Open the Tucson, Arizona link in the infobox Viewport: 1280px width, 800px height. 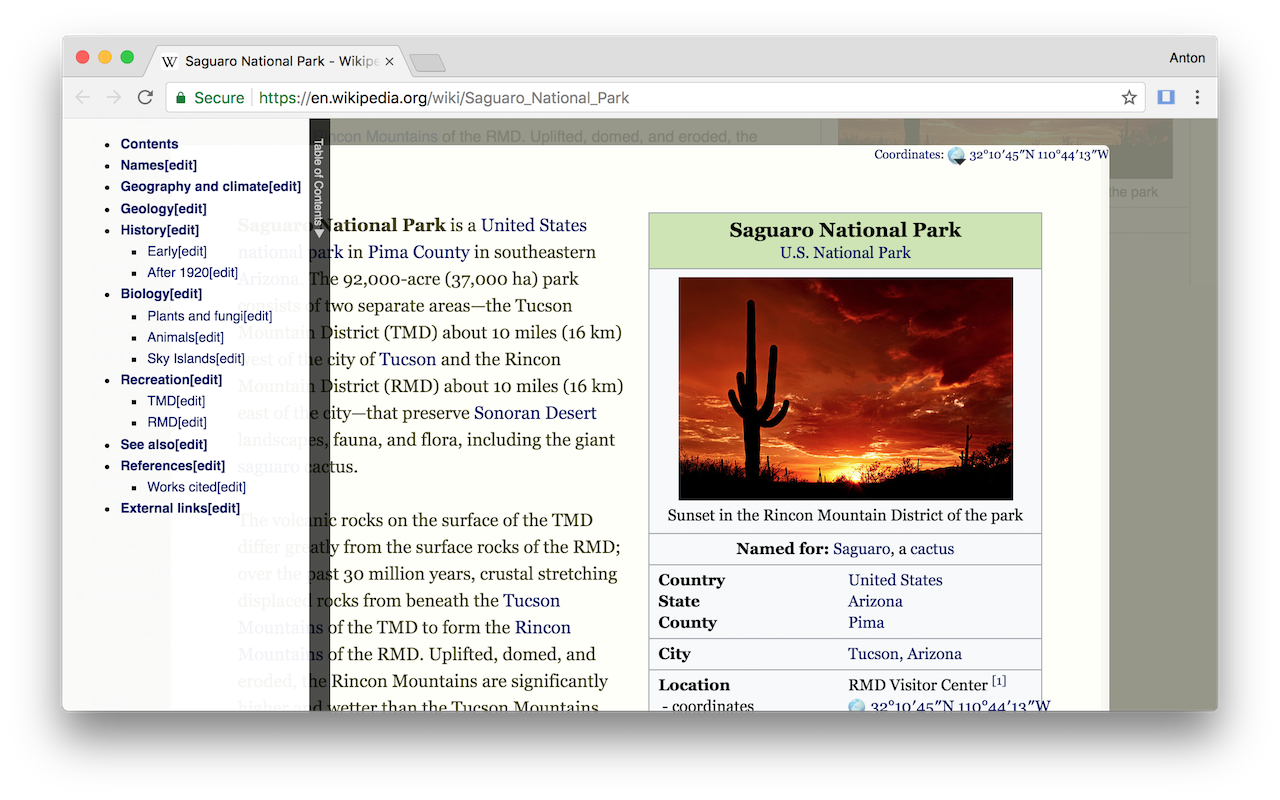point(905,653)
